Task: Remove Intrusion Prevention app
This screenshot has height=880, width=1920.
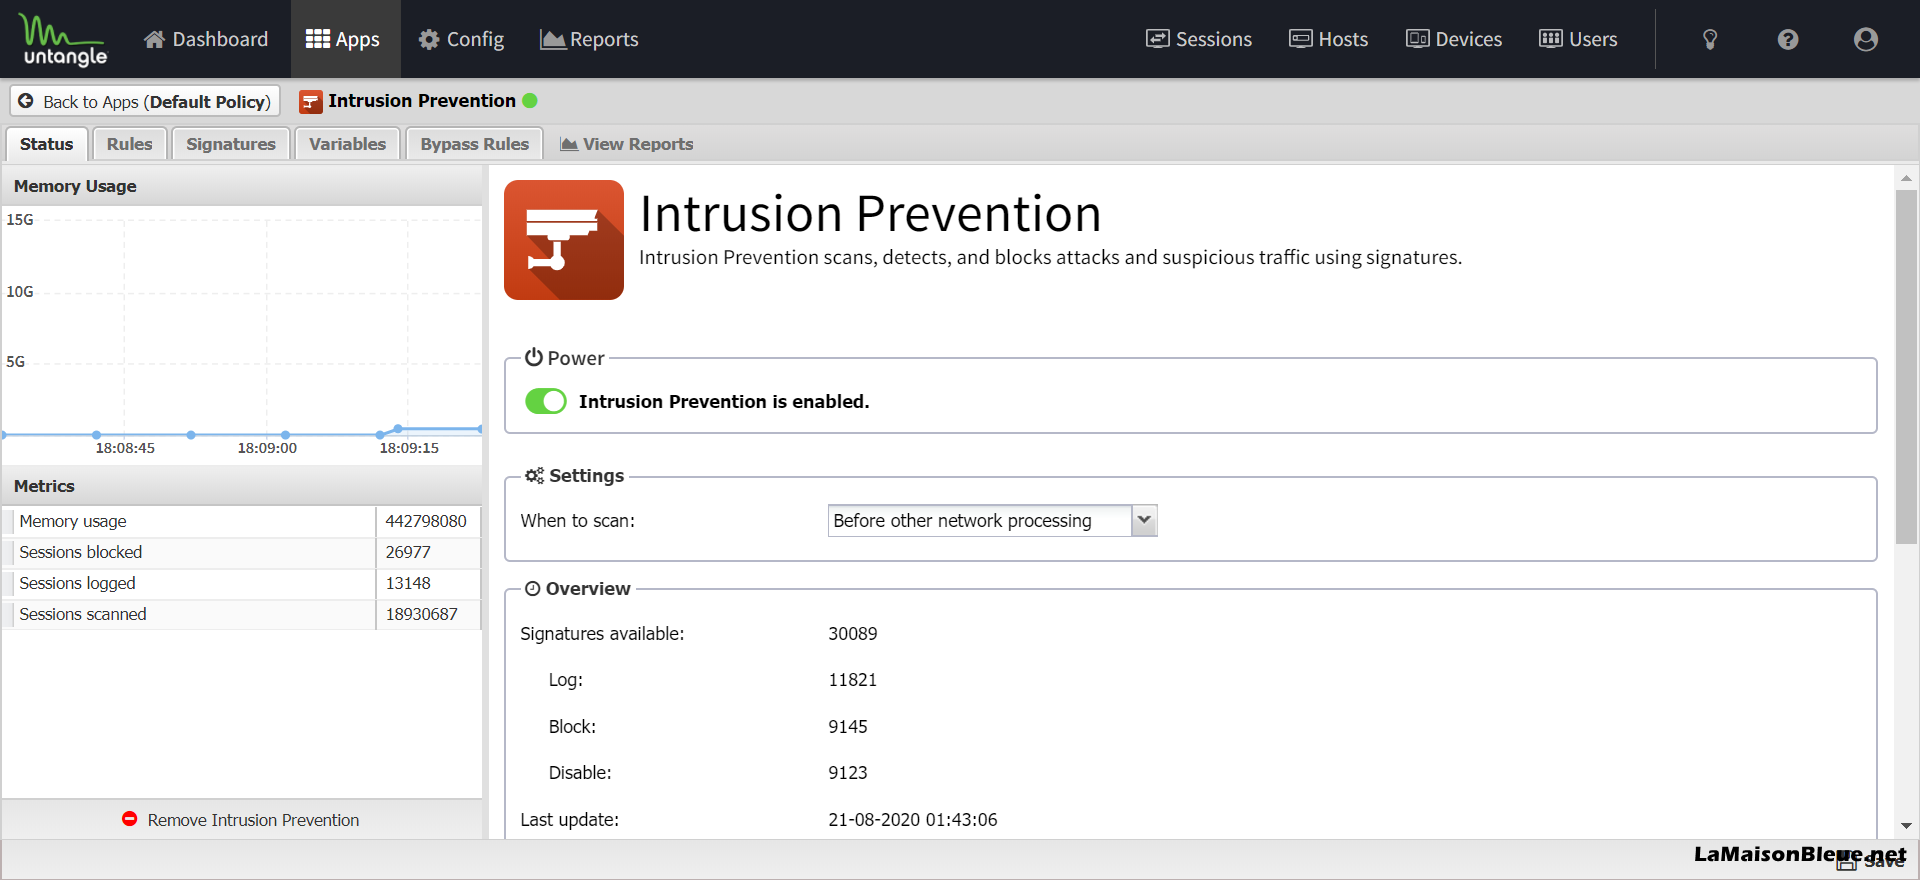Action: pyautogui.click(x=241, y=820)
